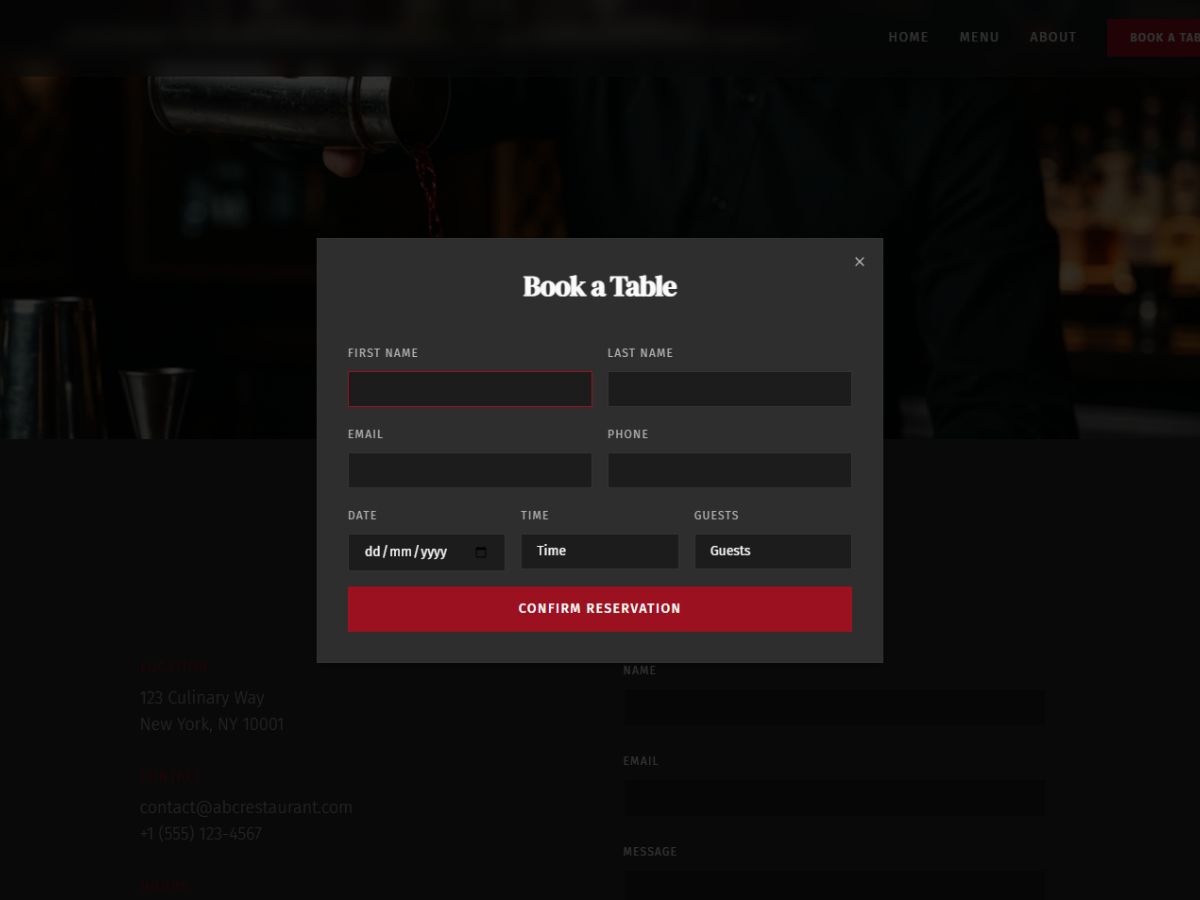Image resolution: width=1200 pixels, height=900 pixels.
Task: Click the contact form Name field
Action: tap(835, 707)
